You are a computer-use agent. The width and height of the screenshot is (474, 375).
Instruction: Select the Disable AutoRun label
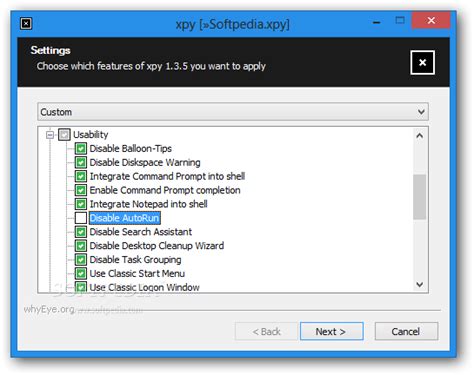click(125, 218)
